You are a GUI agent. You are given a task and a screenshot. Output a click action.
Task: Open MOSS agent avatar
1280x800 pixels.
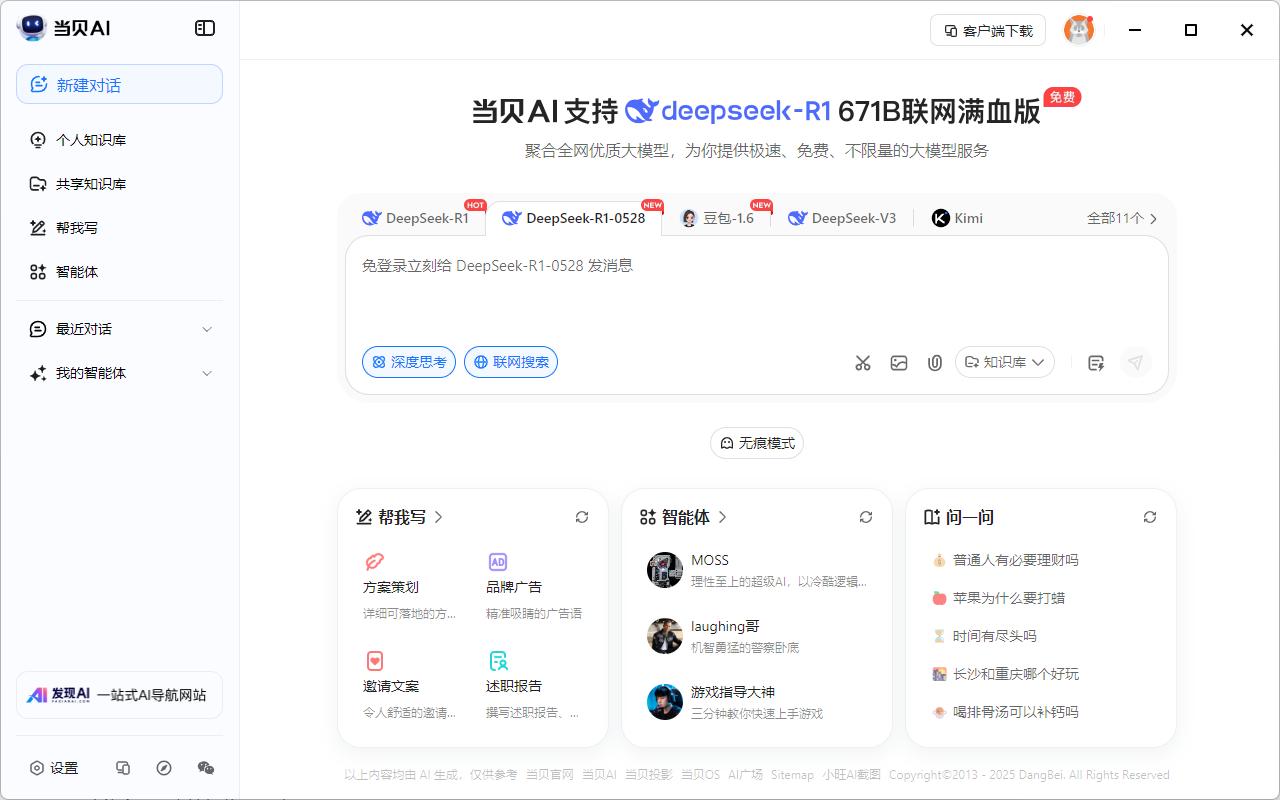point(665,570)
